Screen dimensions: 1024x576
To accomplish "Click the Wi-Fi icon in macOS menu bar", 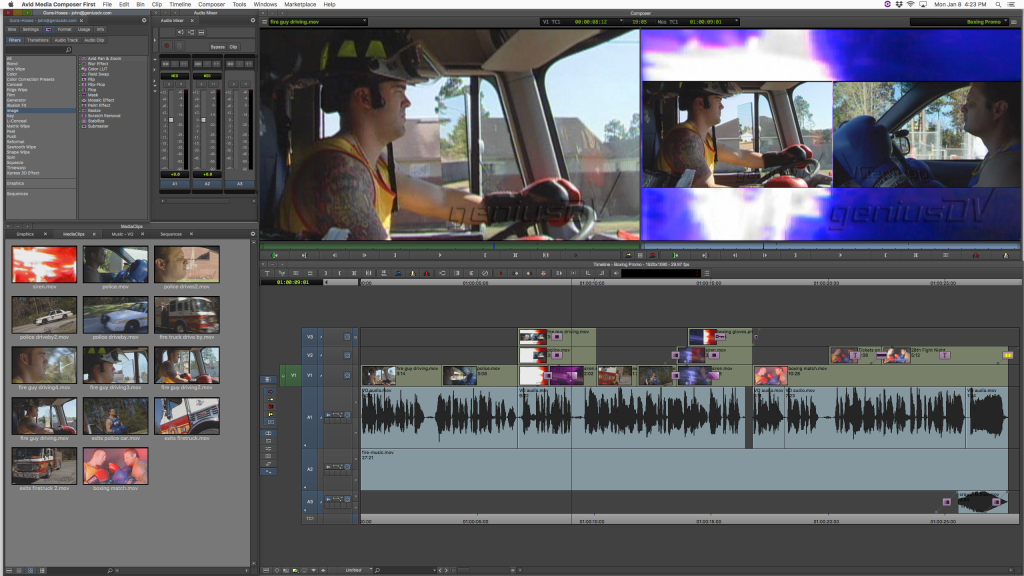I will (910, 4).
